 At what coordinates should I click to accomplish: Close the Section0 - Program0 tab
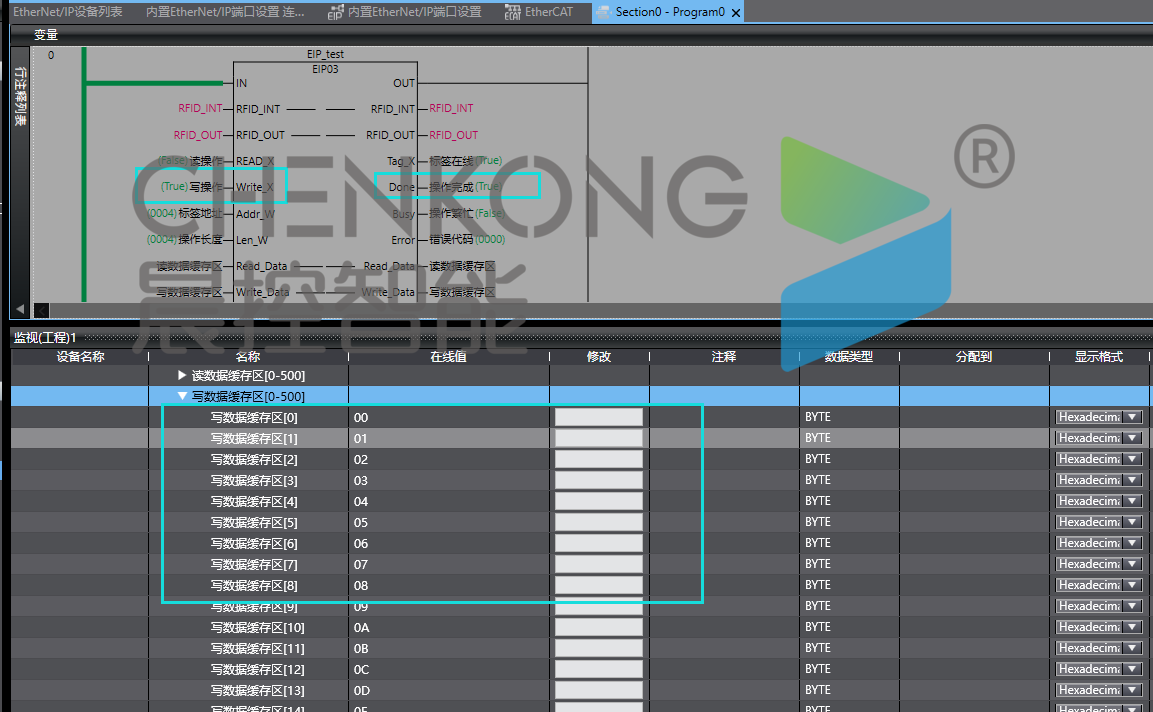(736, 13)
